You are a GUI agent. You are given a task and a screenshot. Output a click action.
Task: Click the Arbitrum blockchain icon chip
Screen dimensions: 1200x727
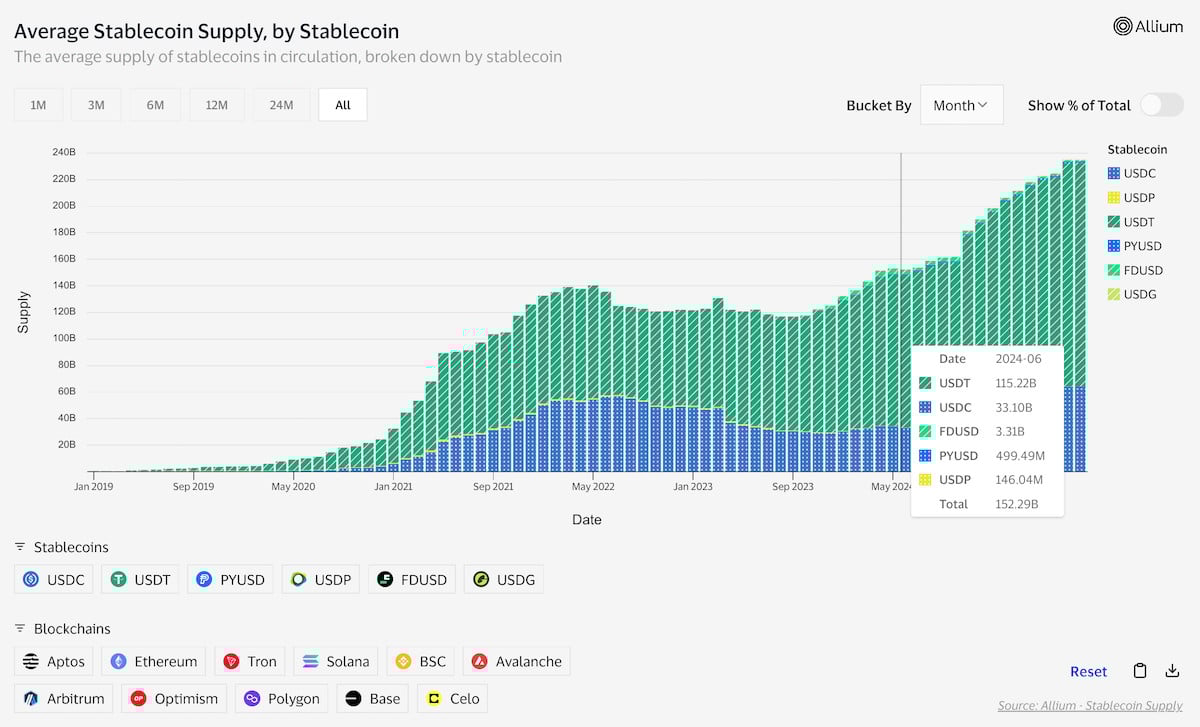click(64, 698)
